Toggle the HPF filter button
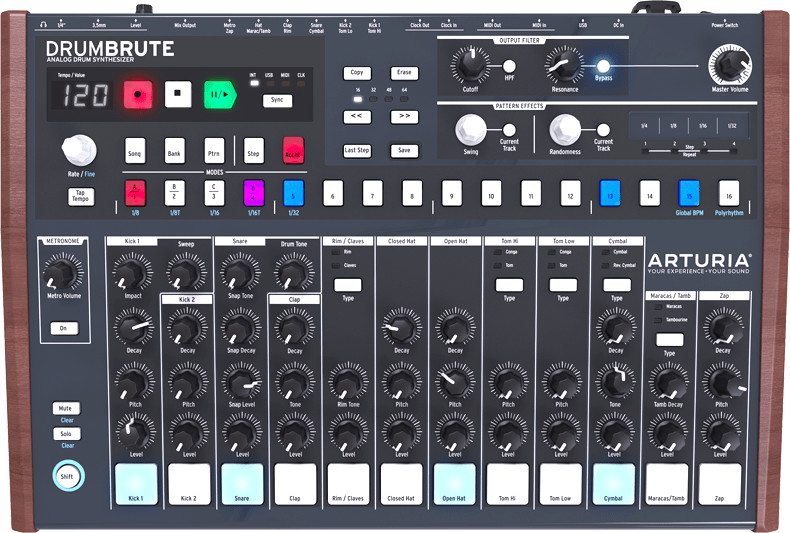This screenshot has height=533, width=790. click(x=509, y=66)
